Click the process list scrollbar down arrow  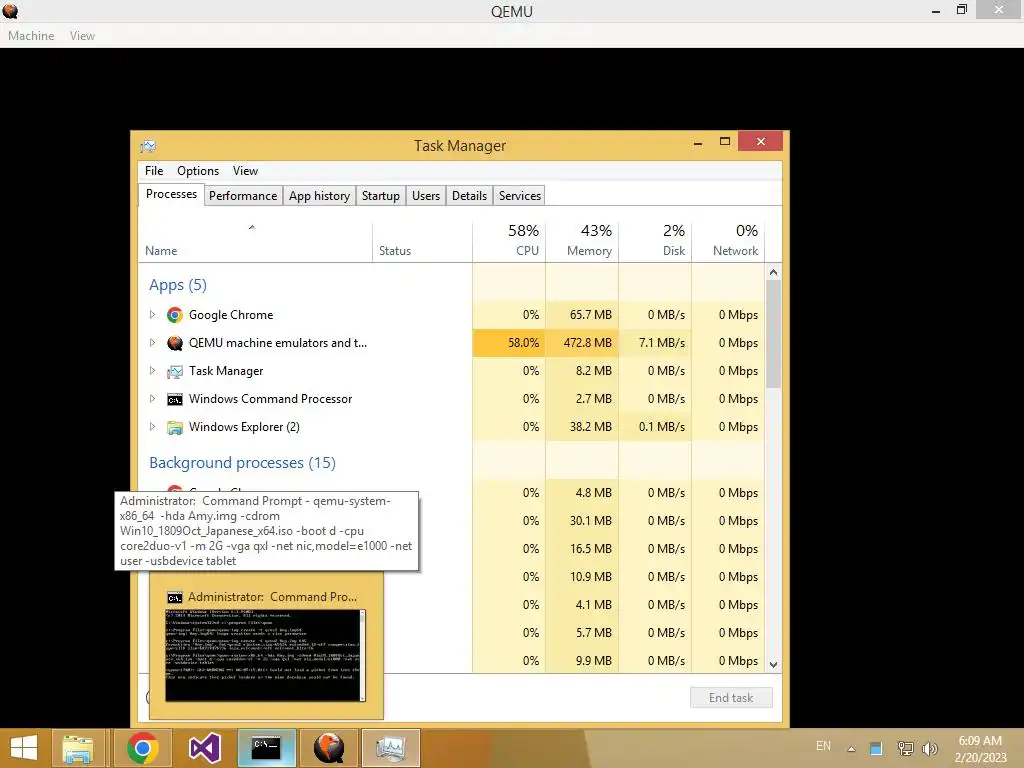[773, 665]
